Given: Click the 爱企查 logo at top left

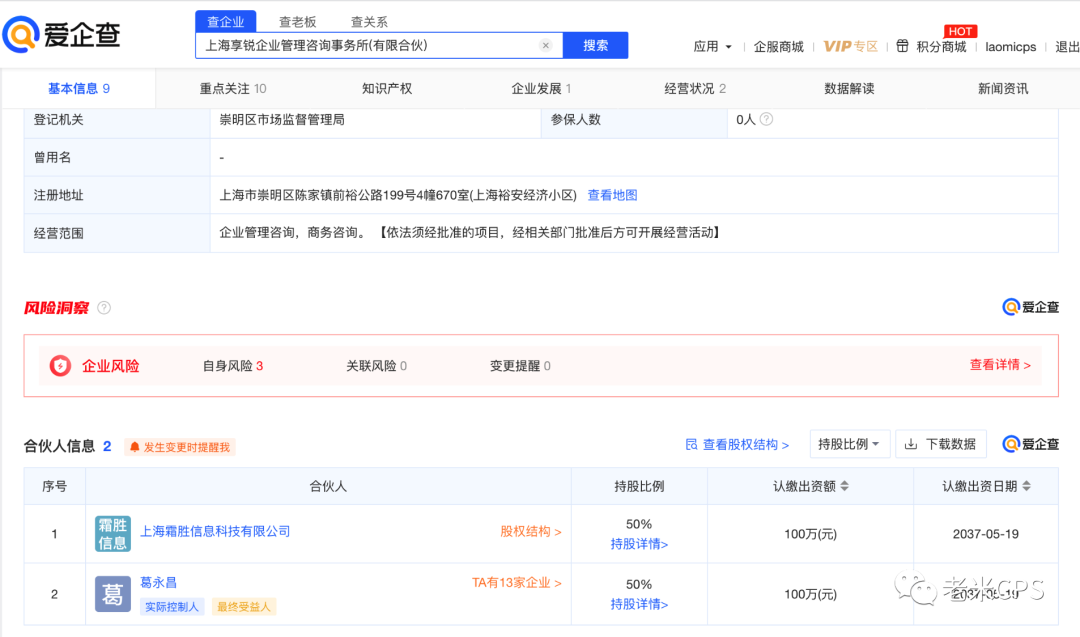Looking at the screenshot, I should [x=61, y=34].
